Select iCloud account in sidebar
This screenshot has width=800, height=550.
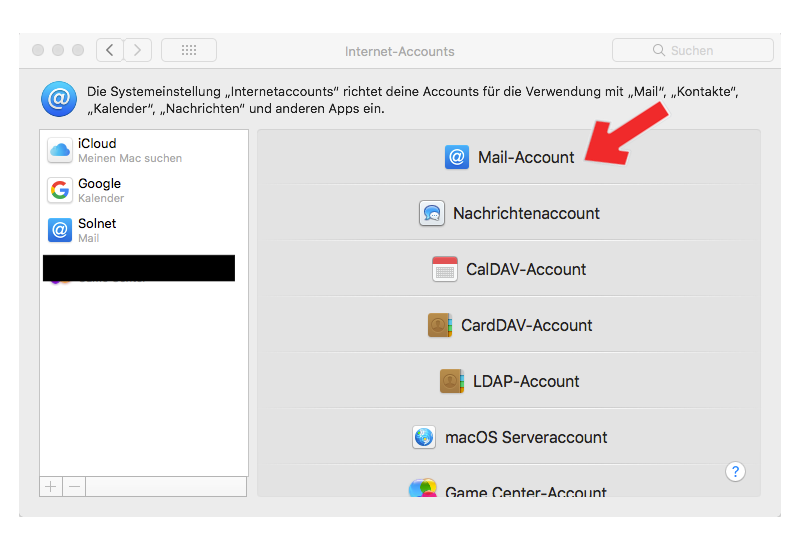(x=144, y=151)
